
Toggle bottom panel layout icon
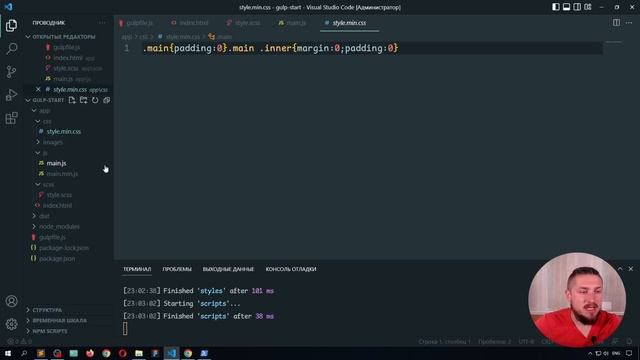(567, 7)
